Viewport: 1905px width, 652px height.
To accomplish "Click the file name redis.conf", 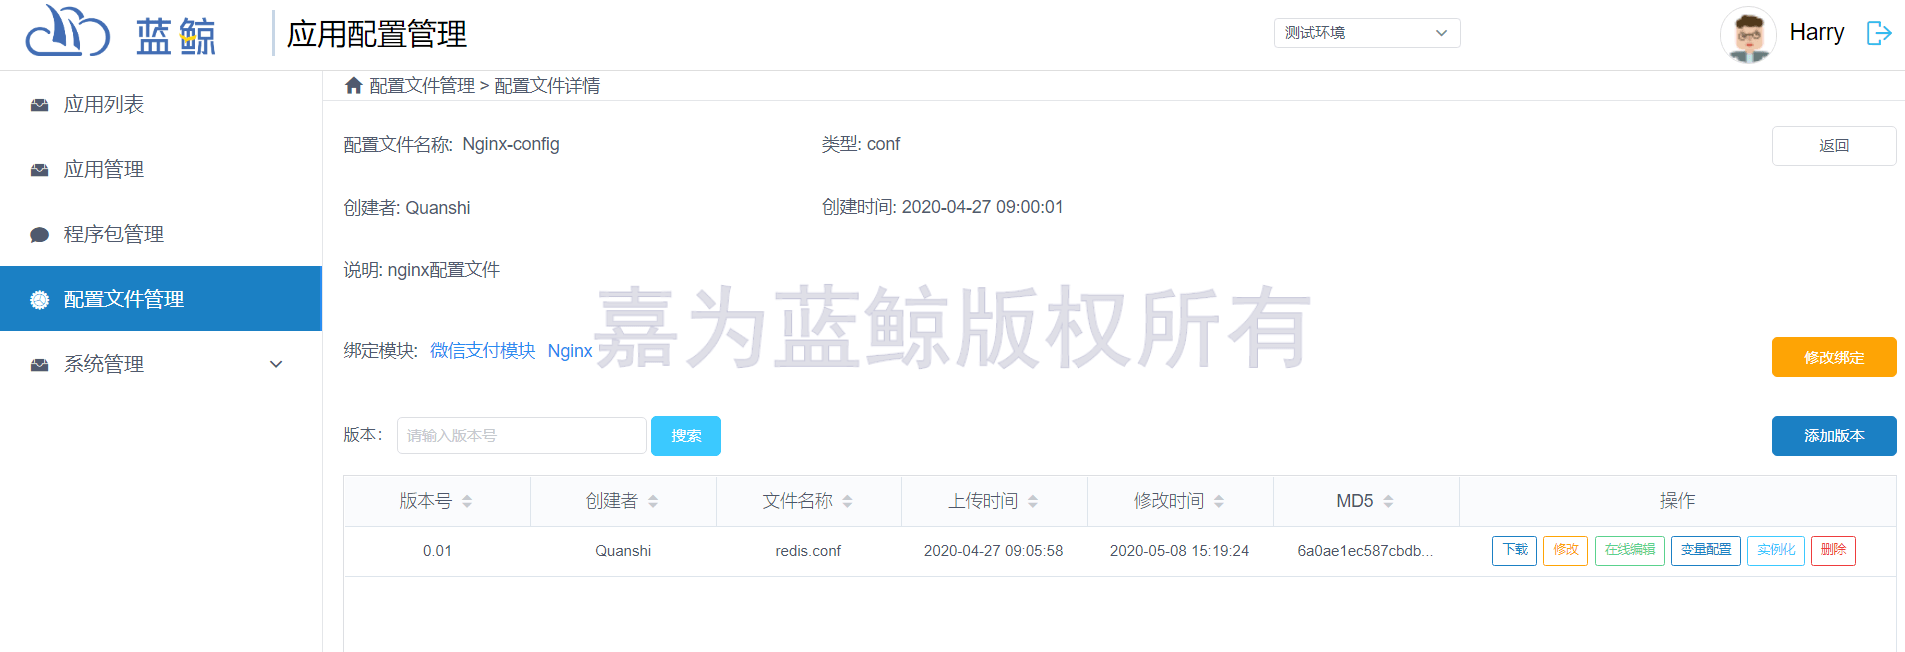I will pos(808,551).
